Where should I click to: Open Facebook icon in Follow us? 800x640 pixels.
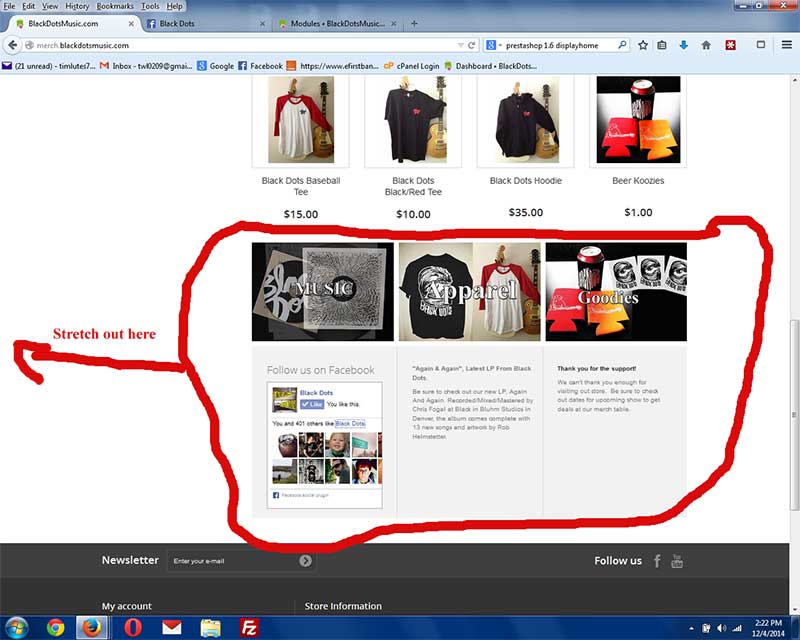(657, 561)
